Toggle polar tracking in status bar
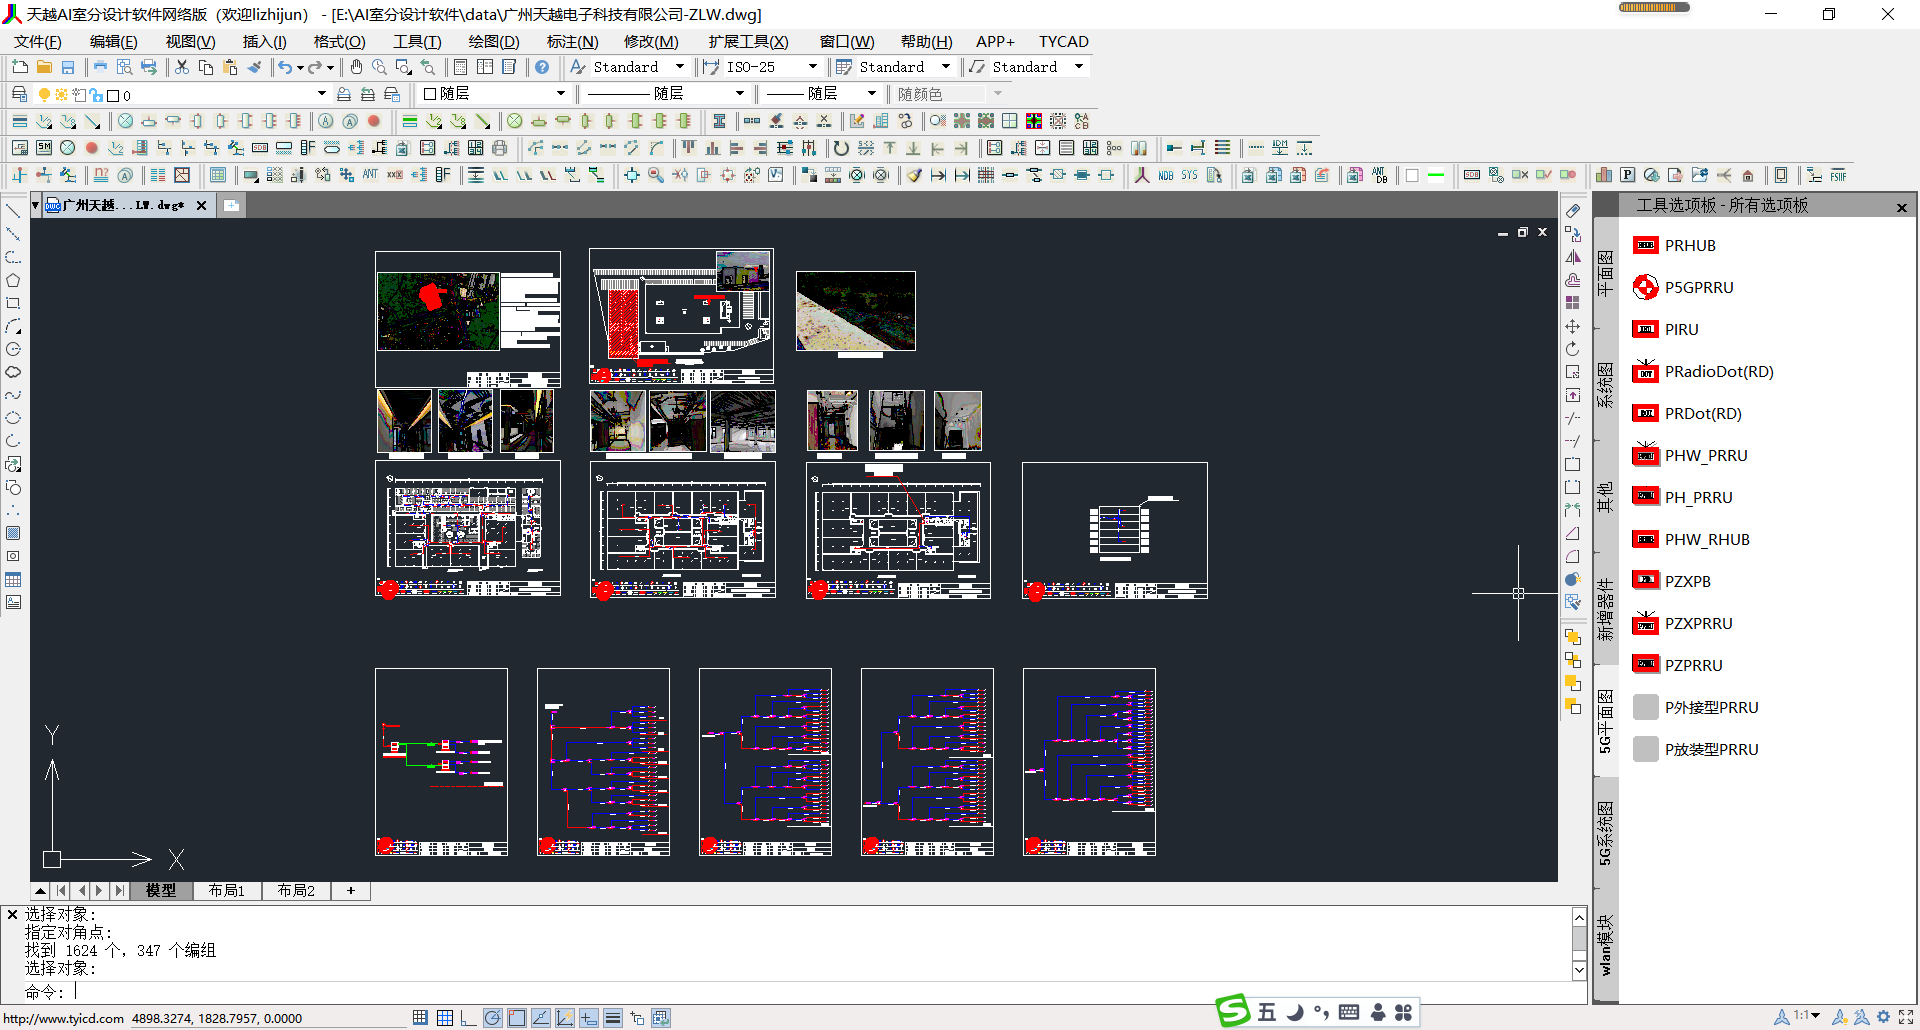Viewport: 1920px width, 1030px height. 493,1018
